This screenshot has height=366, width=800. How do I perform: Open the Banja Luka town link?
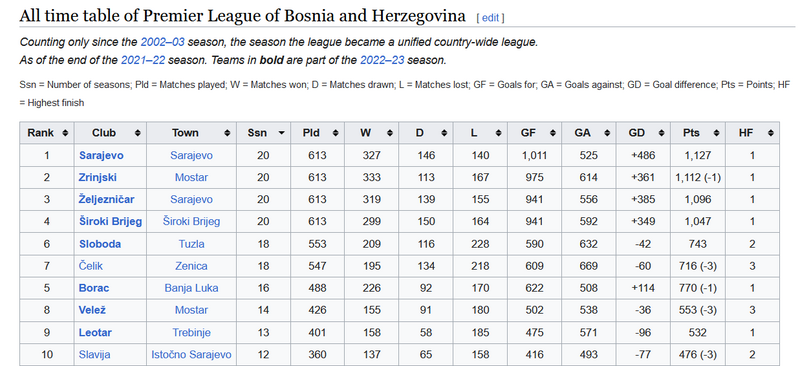coord(191,288)
